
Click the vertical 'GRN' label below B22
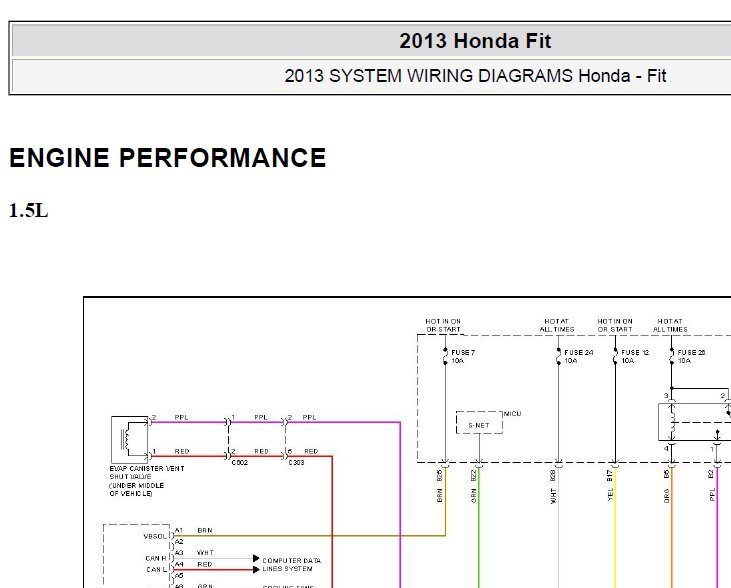click(x=474, y=495)
